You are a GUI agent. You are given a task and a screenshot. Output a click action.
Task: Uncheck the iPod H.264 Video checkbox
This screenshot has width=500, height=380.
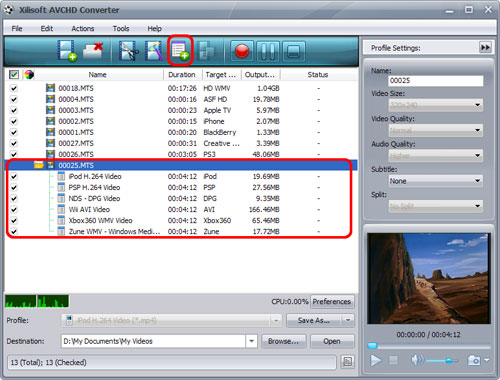(x=14, y=176)
